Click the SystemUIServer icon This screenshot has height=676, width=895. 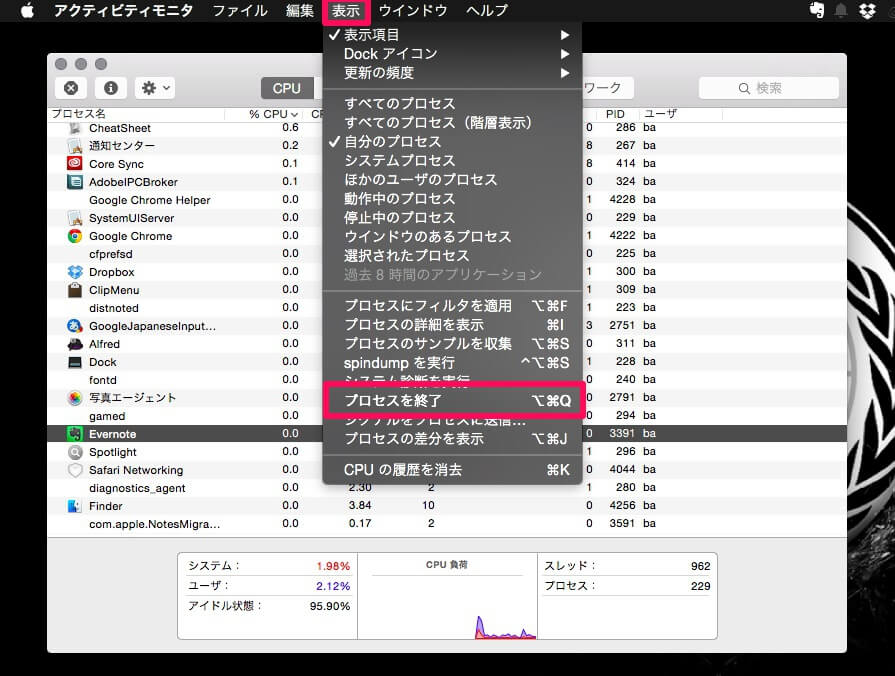[75, 218]
